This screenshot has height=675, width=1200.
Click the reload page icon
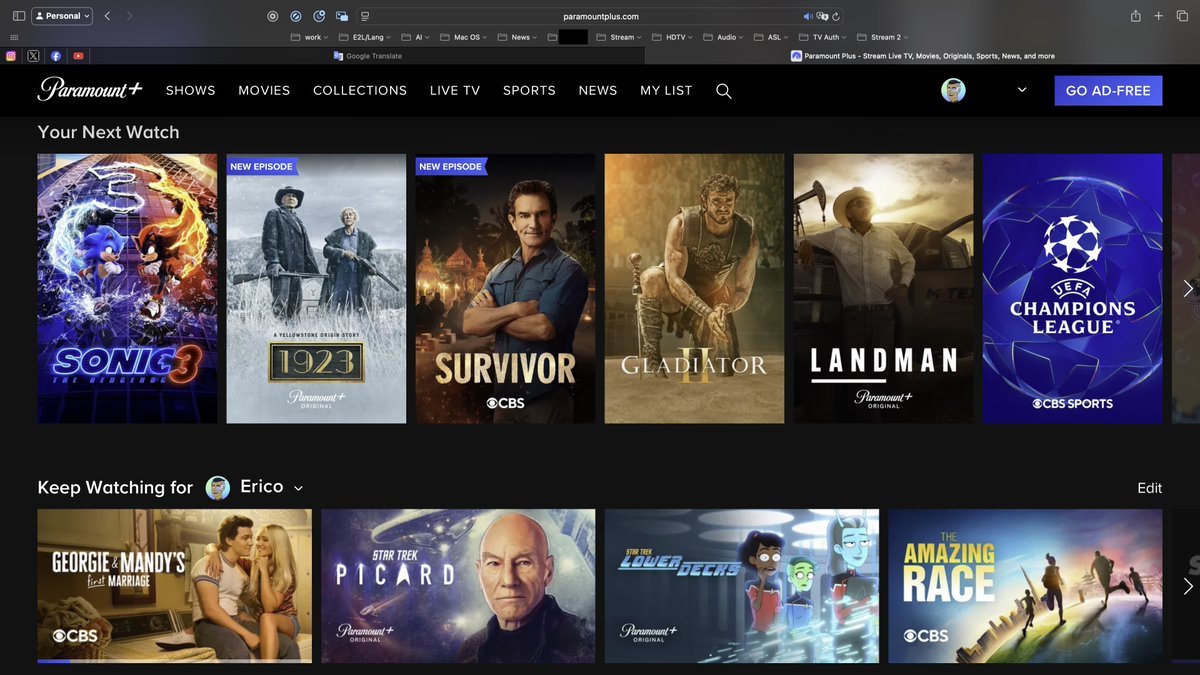coord(836,16)
